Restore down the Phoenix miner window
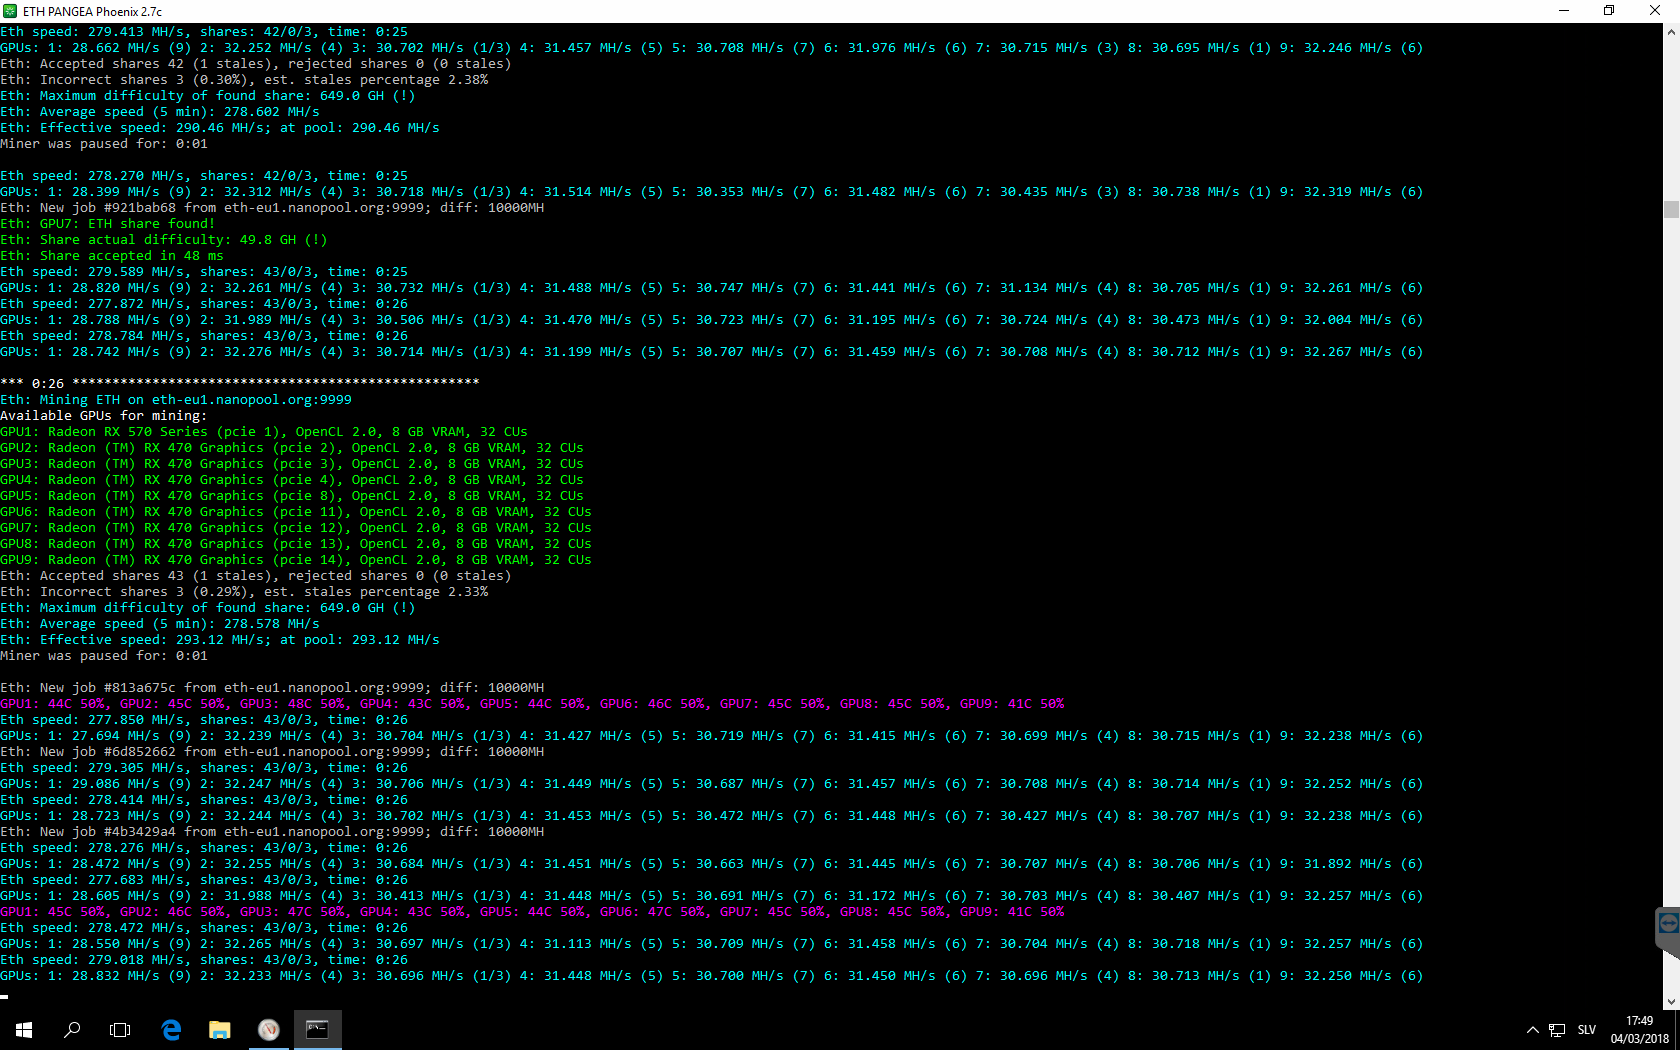The height and width of the screenshot is (1050, 1680). (x=1609, y=11)
